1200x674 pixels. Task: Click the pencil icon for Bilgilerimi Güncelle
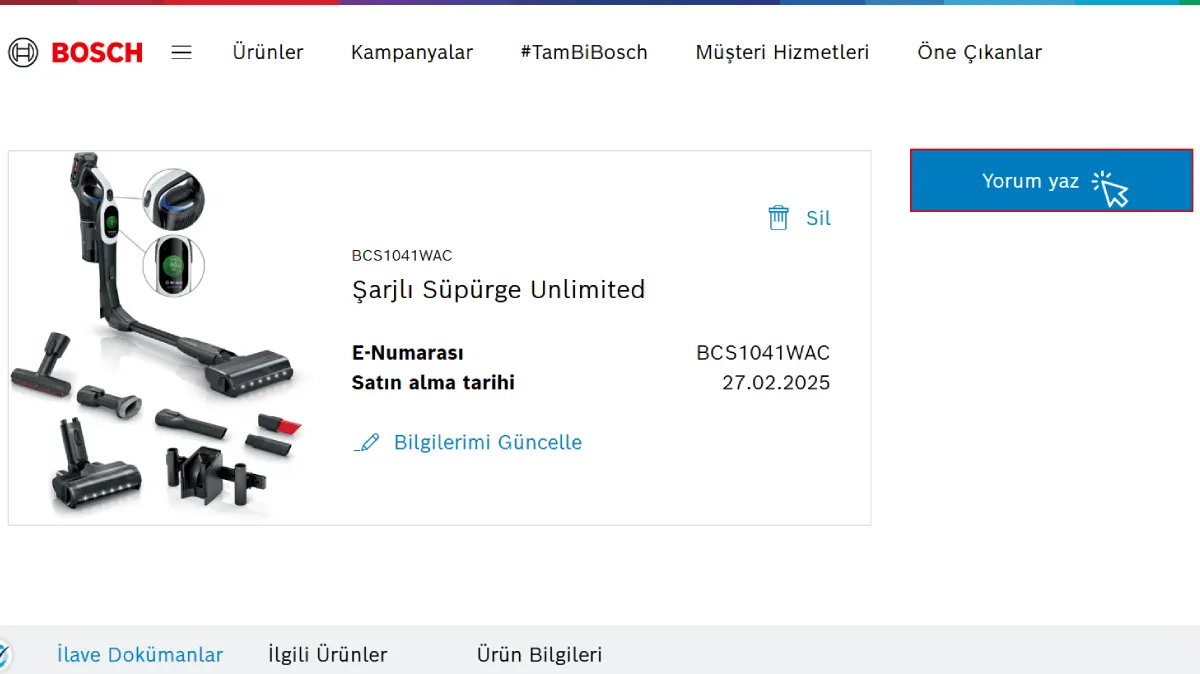367,442
